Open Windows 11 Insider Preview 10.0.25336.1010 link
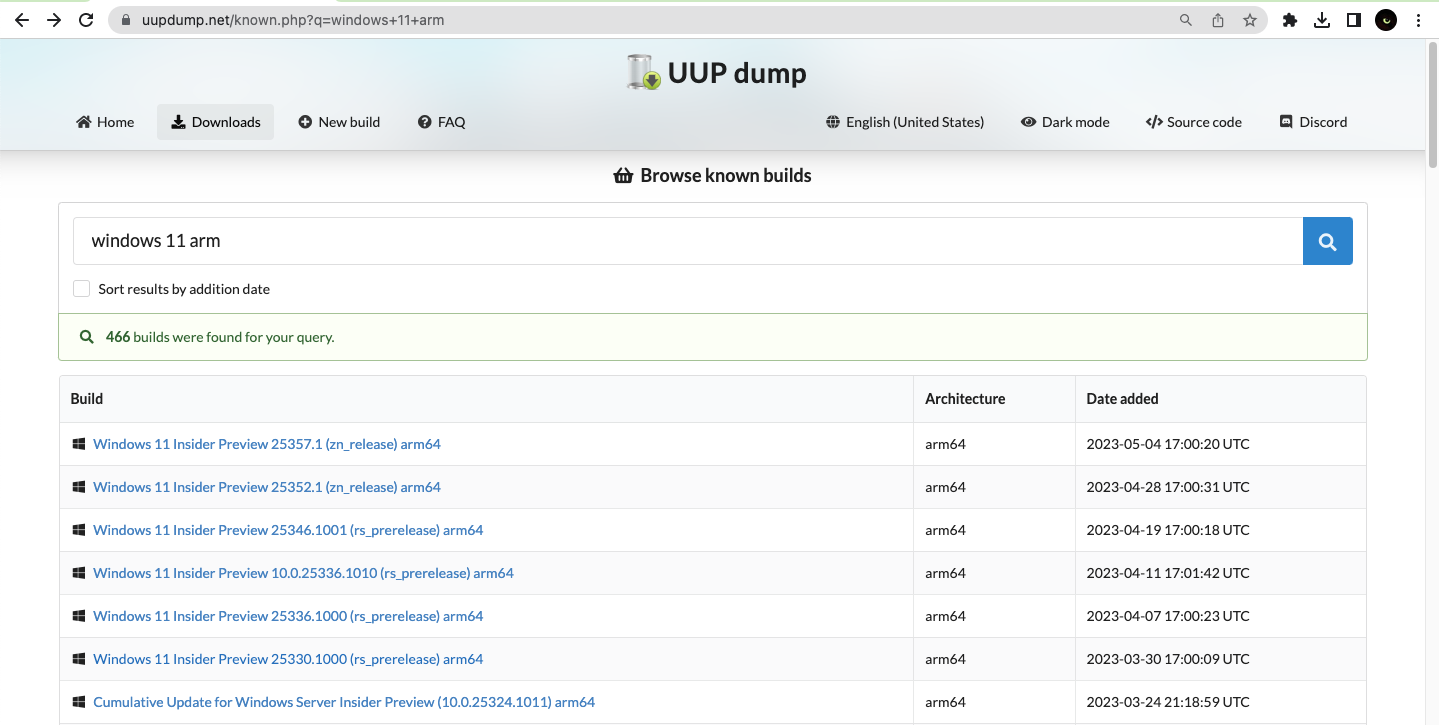1439x725 pixels. click(303, 573)
